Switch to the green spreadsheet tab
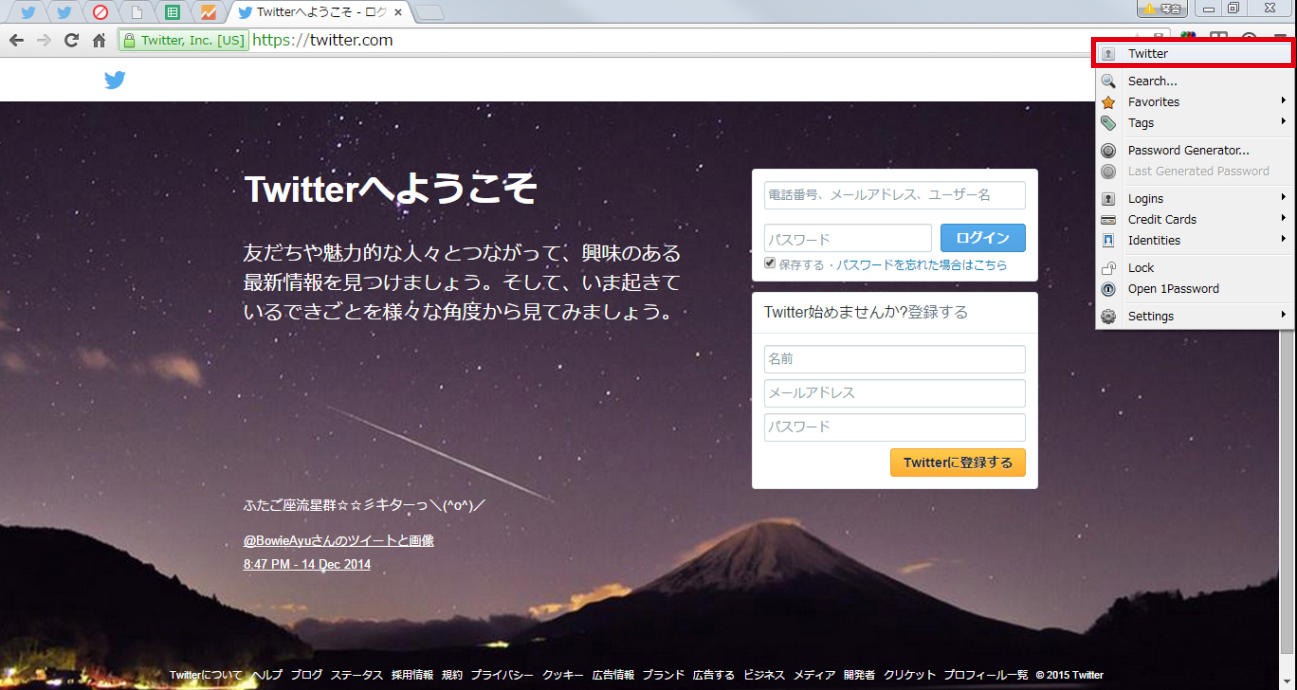 [x=172, y=12]
